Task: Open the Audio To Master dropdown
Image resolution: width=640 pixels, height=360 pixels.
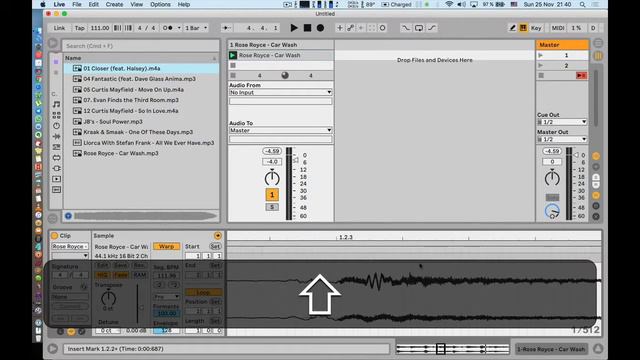Action: click(x=280, y=131)
